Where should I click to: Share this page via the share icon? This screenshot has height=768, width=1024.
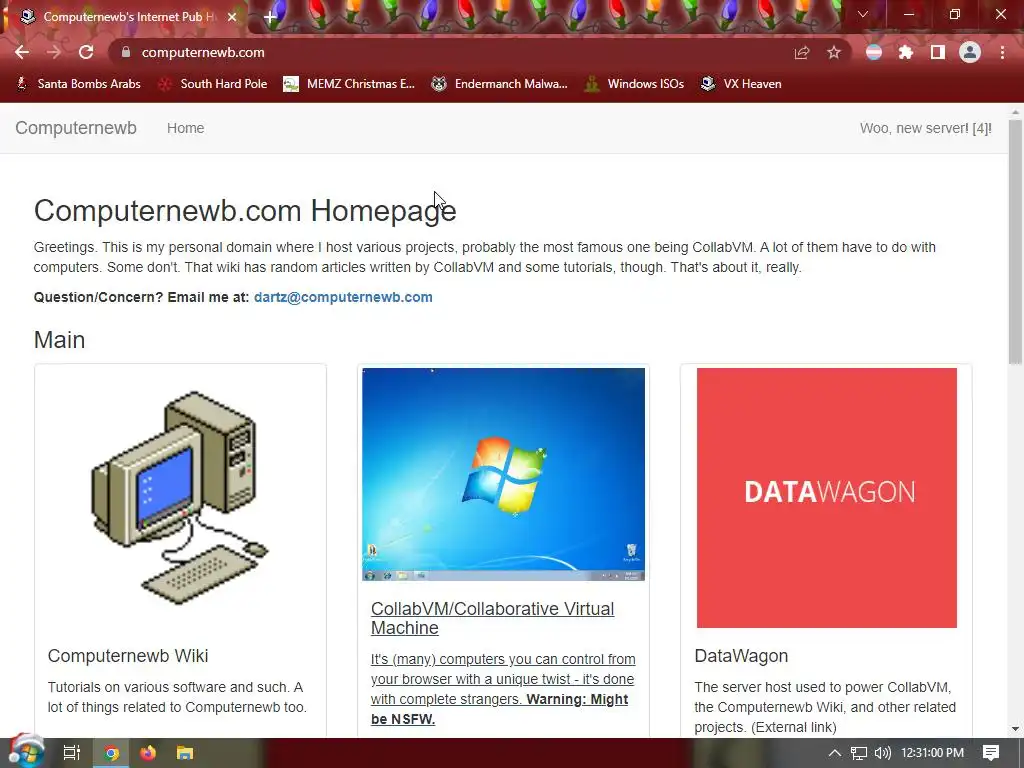click(801, 52)
